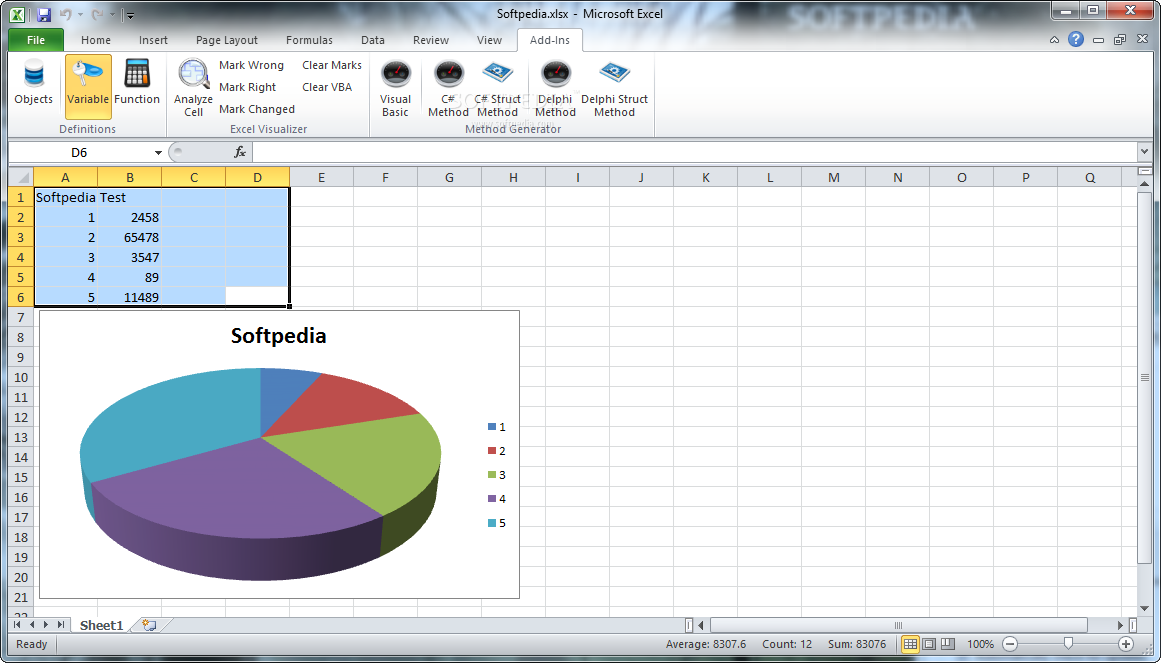Viewport: 1161px width, 663px height.
Task: Generate a C# Struct Method
Action: point(498,88)
